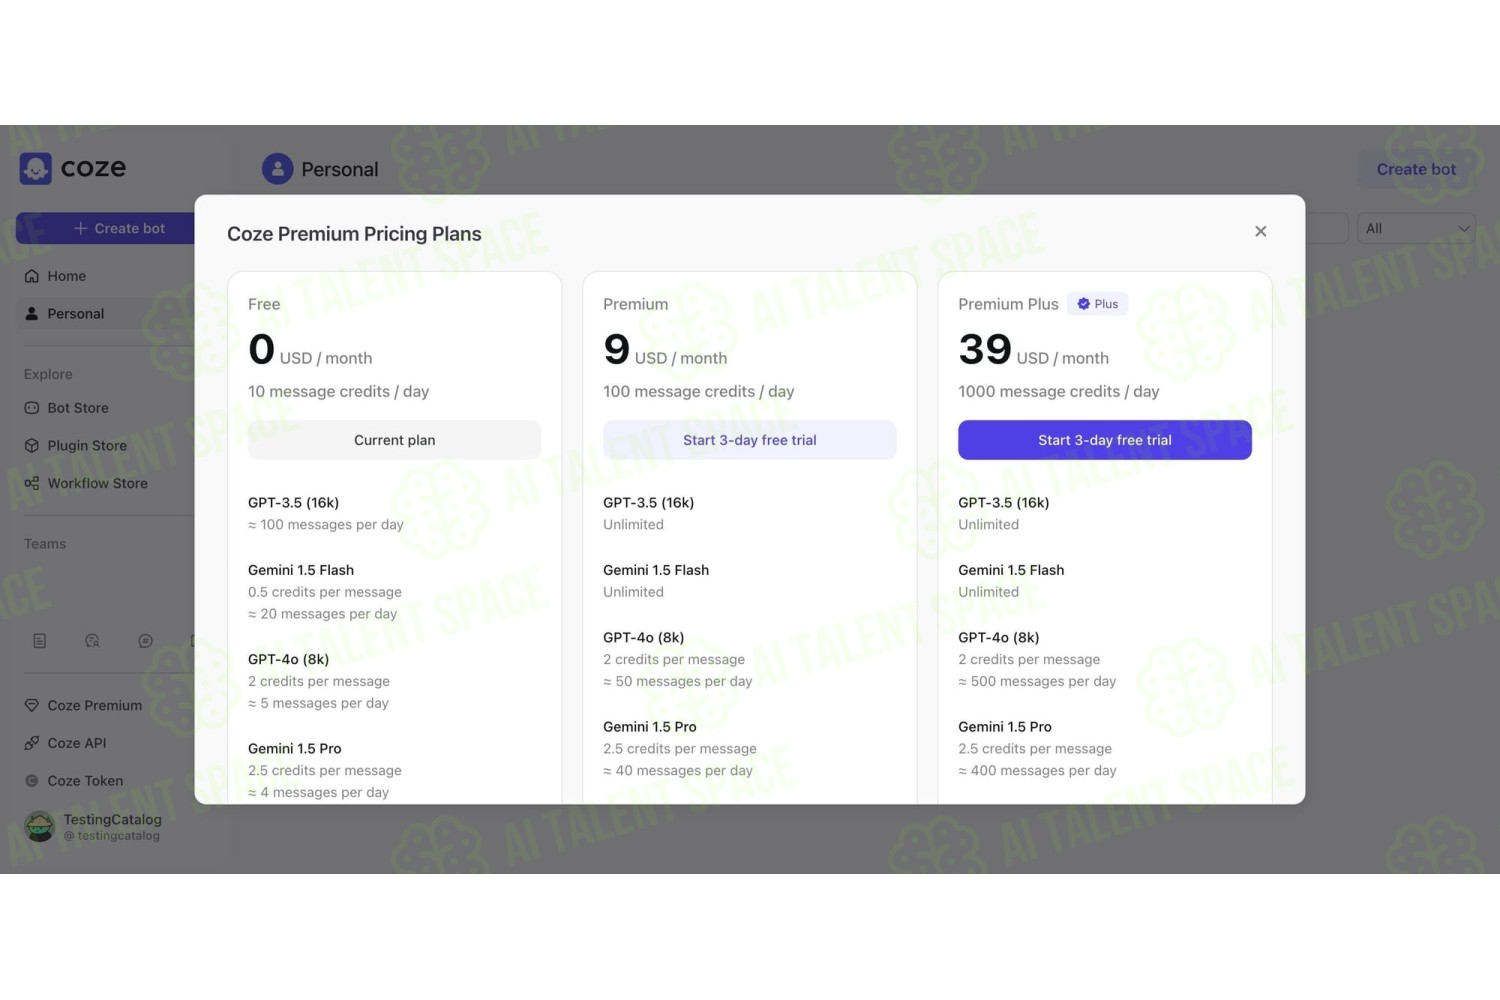The height and width of the screenshot is (1000, 1500).
Task: Start 3-day free trial for the 9 USD Premium plan
Action: pos(750,440)
